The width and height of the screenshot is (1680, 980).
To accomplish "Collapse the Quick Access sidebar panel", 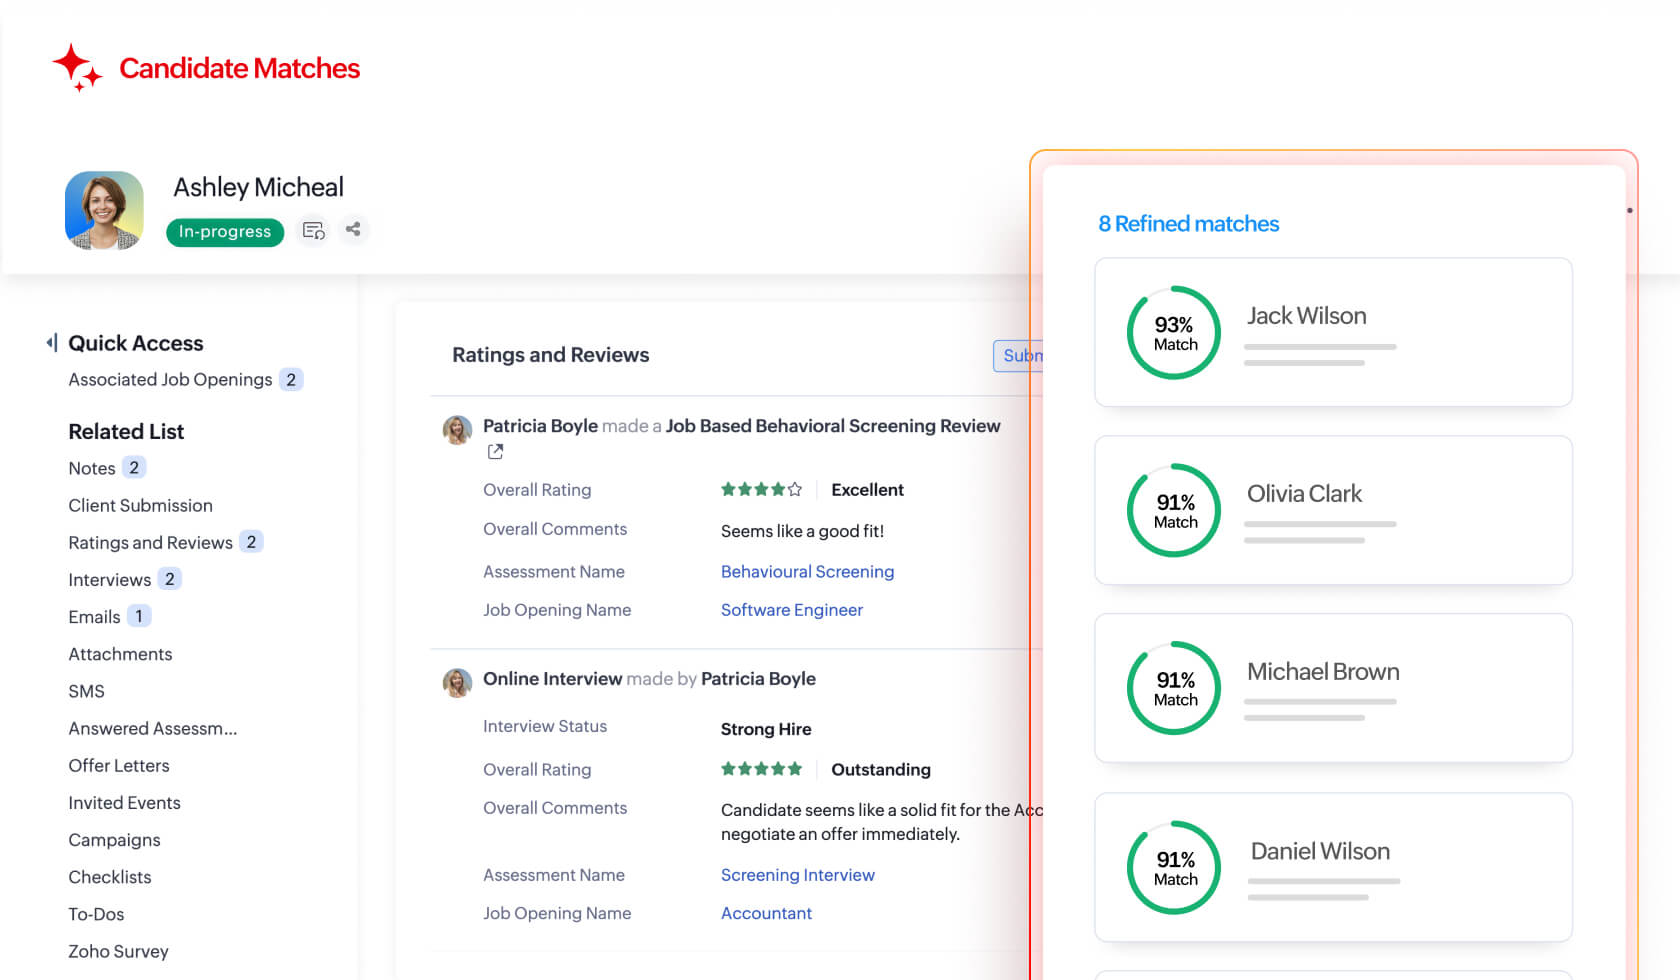I will pos(51,342).
